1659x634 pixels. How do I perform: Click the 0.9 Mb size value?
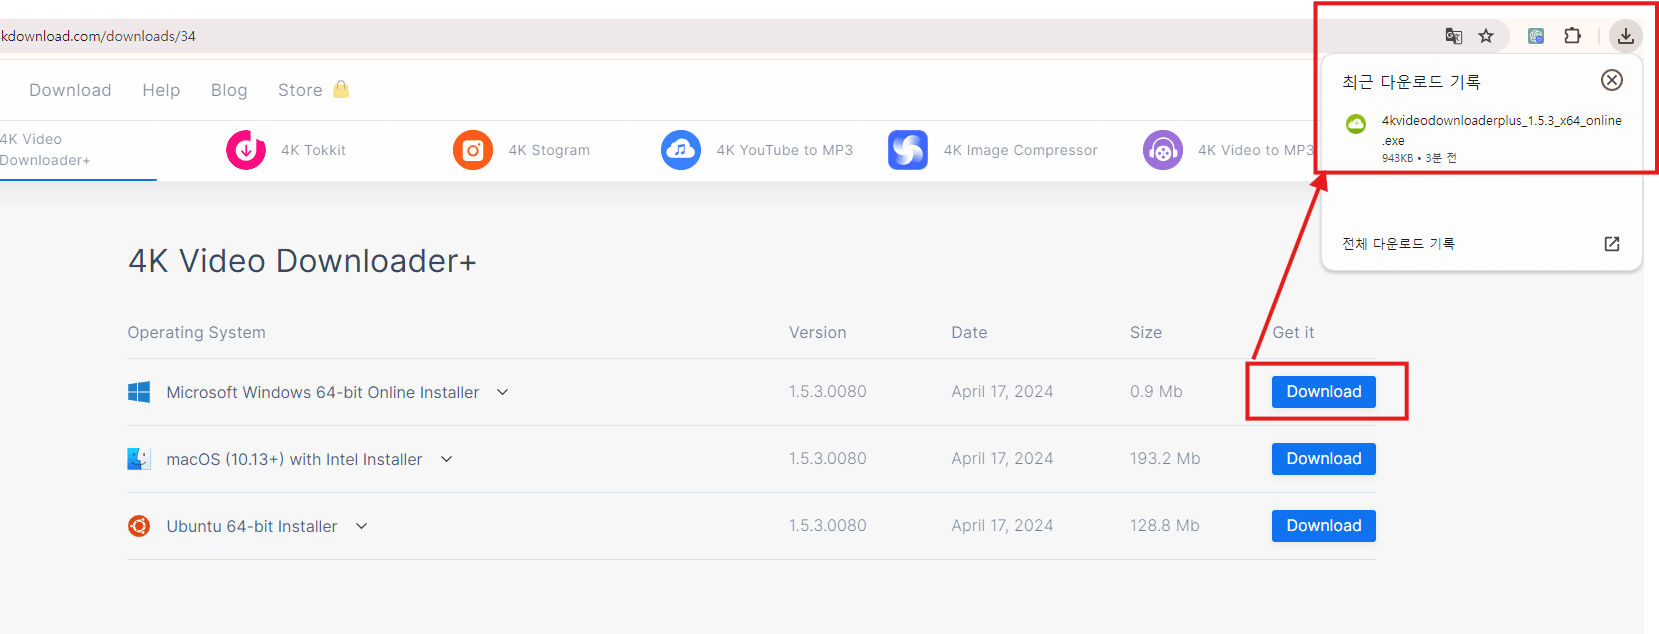pos(1156,392)
